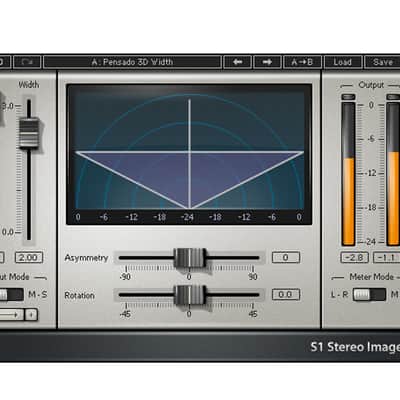The width and height of the screenshot is (400, 400).
Task: Click the Width fader handle
Action: 29,133
